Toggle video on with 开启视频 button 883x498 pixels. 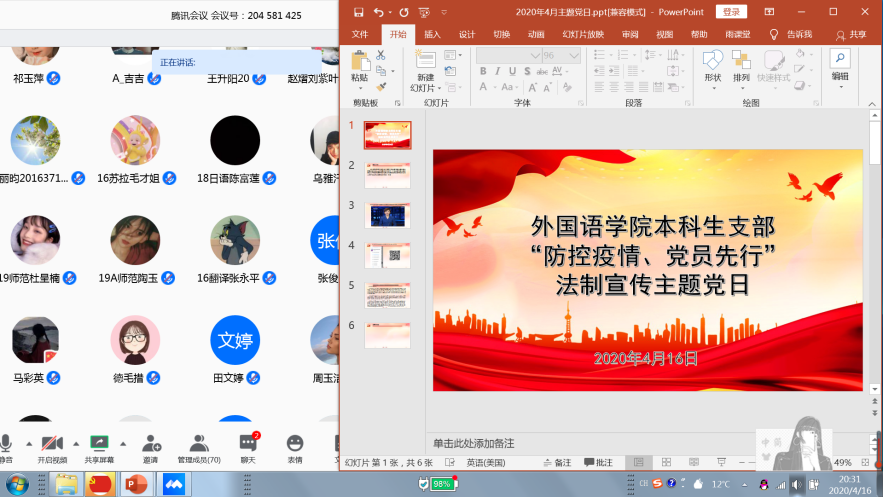pyautogui.click(x=53, y=444)
